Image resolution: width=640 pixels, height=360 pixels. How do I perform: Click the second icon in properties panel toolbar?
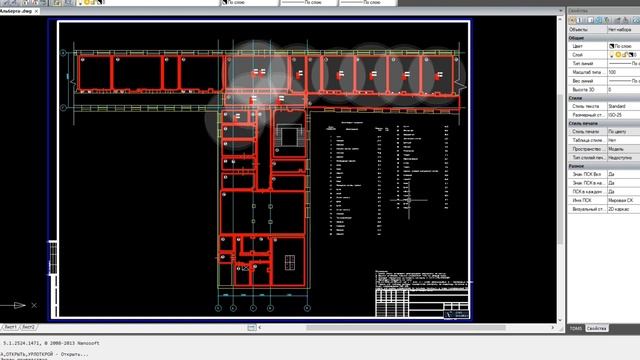pos(580,20)
